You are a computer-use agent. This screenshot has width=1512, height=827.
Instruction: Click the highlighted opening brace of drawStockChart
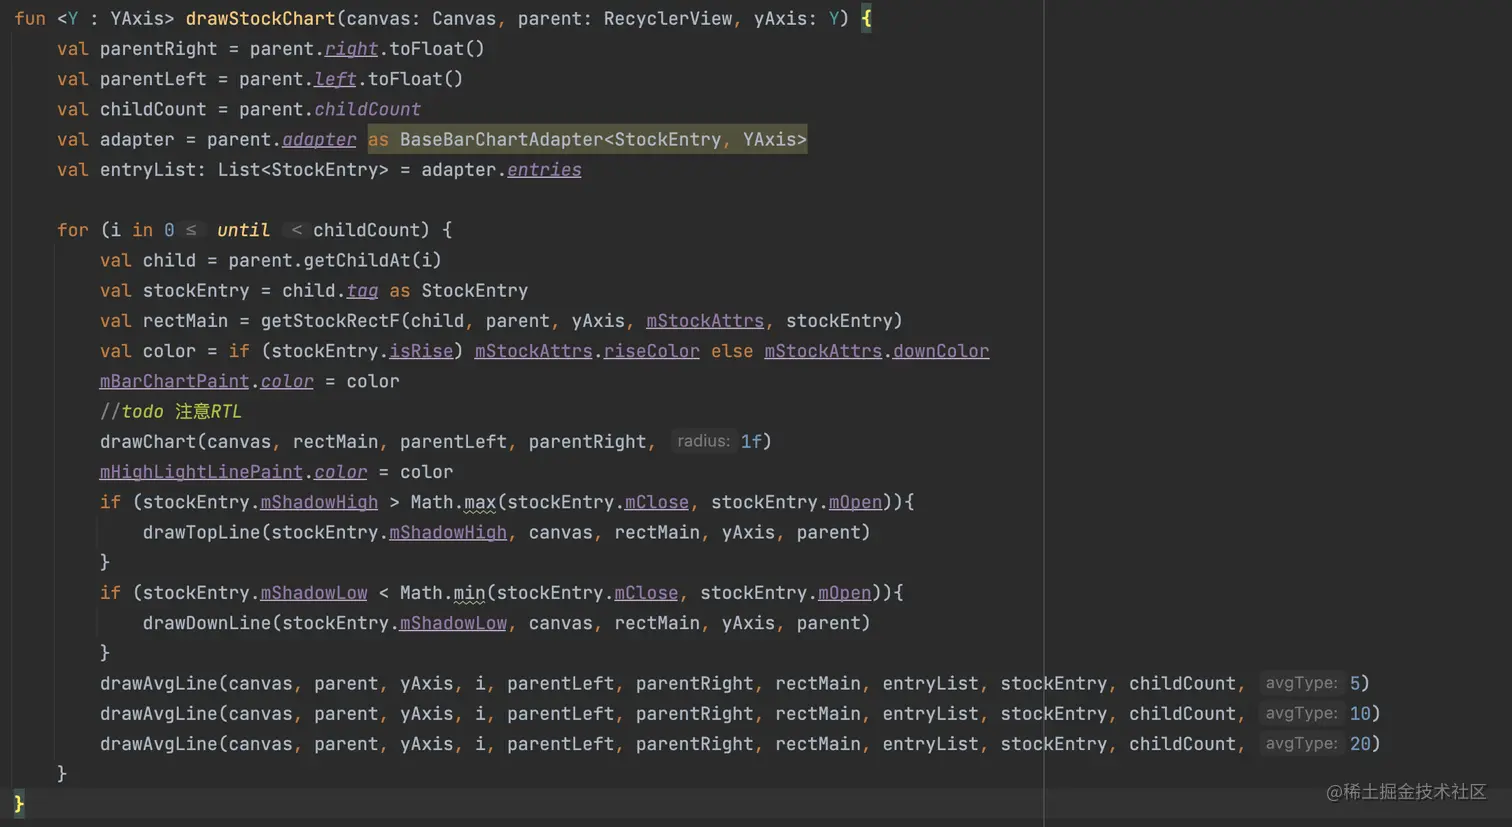coord(866,18)
